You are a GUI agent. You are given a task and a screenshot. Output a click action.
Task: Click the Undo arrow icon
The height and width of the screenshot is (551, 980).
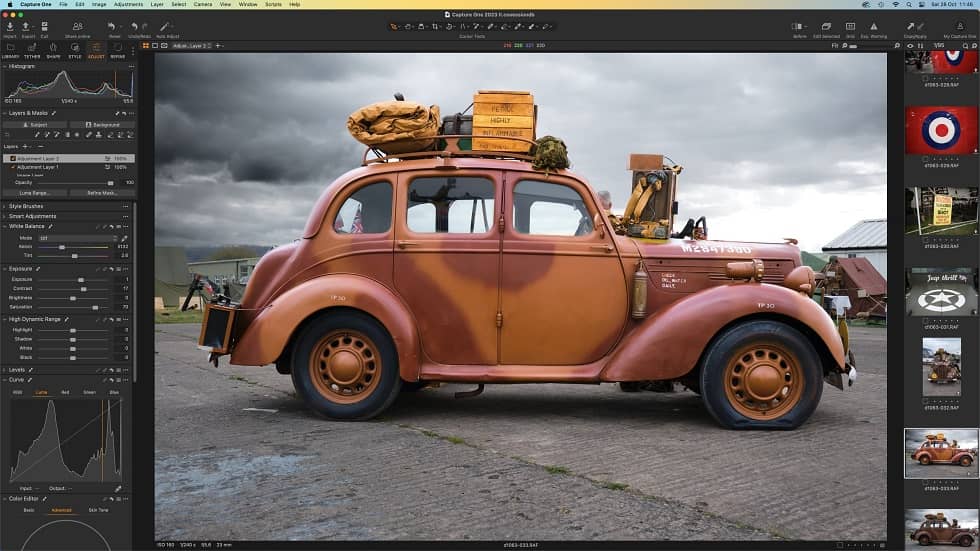[134, 27]
